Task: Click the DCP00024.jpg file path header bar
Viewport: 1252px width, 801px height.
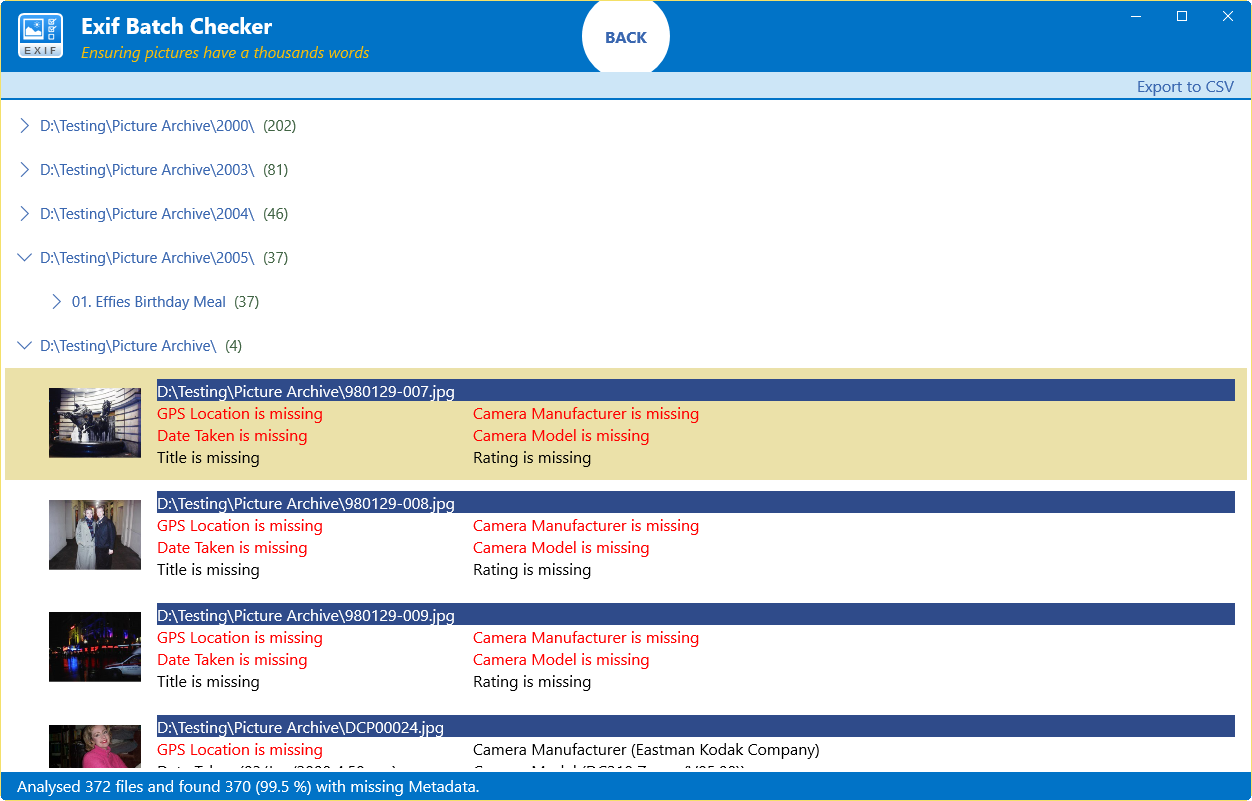Action: pyautogui.click(x=695, y=727)
